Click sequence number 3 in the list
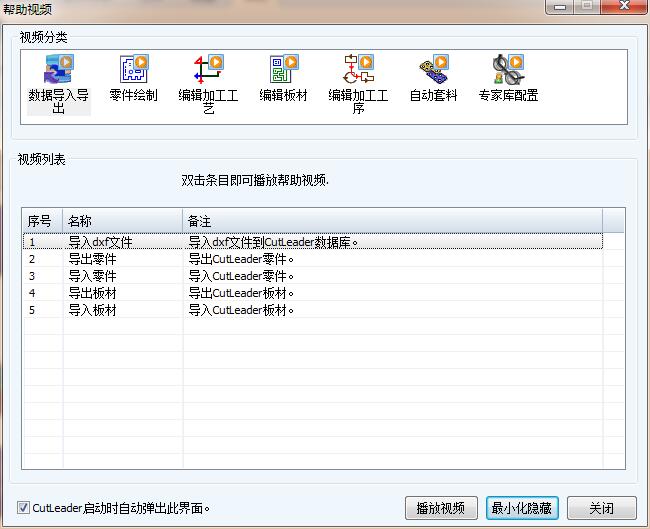Viewport: 650px width, 529px height. [32, 276]
